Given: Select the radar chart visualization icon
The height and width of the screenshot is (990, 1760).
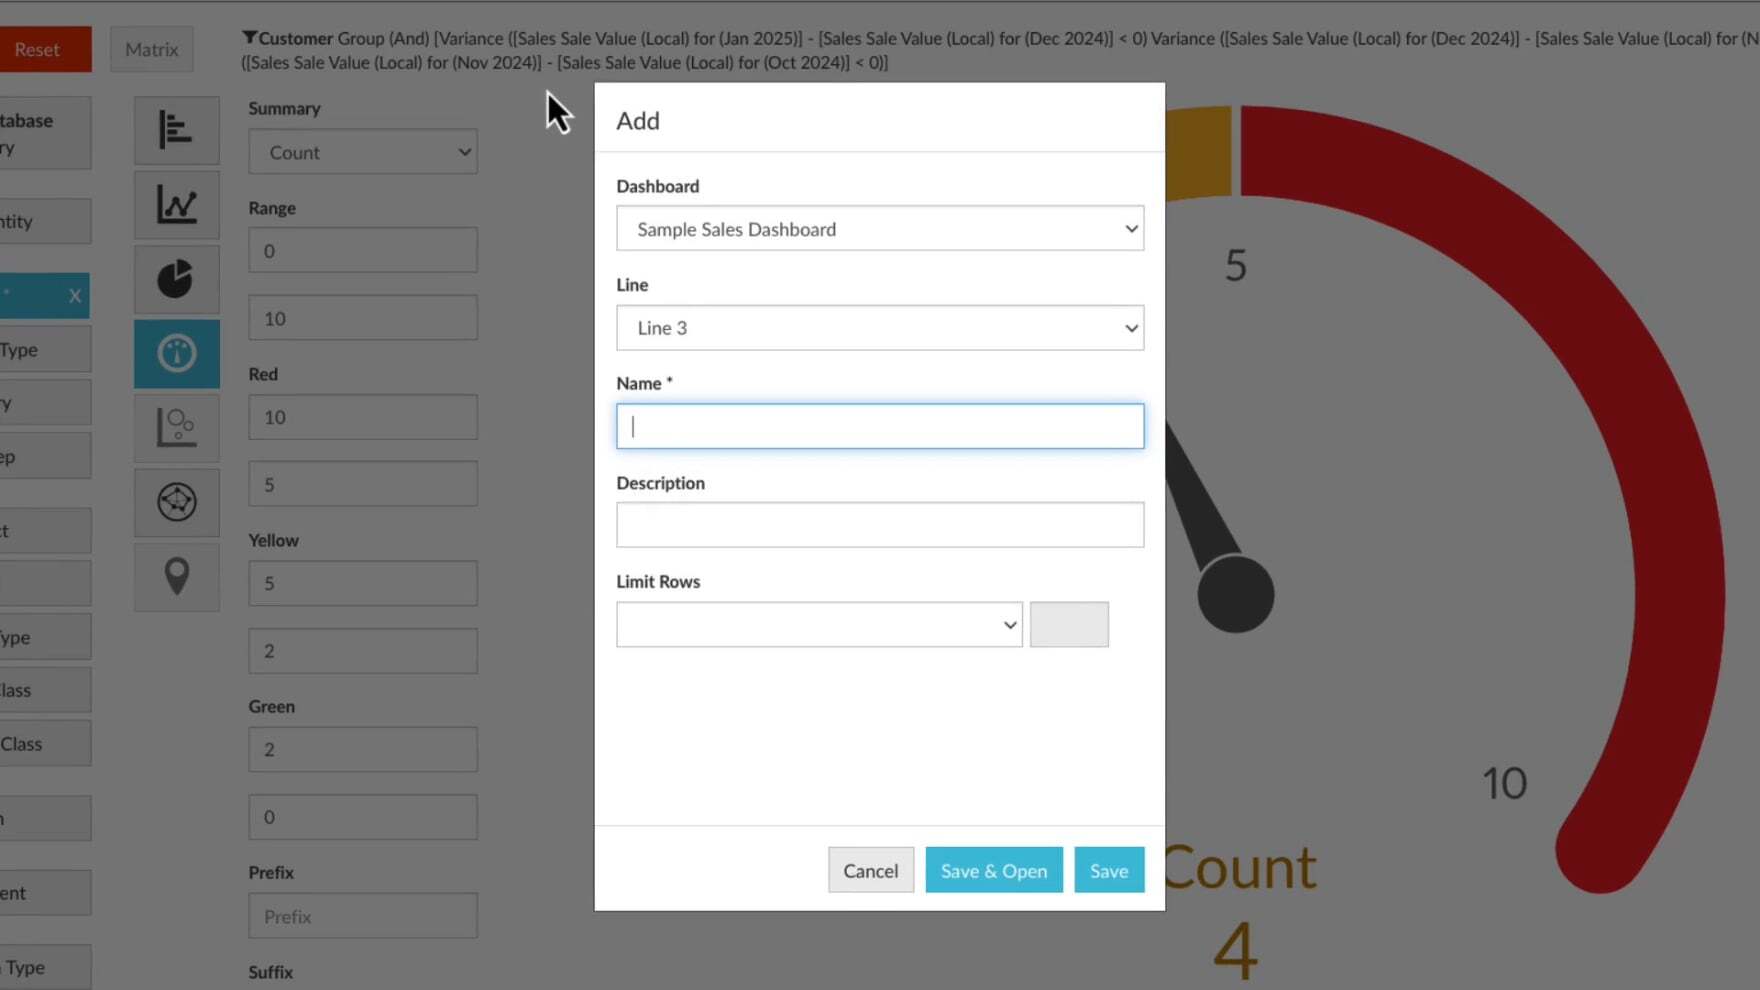Looking at the screenshot, I should [x=177, y=501].
